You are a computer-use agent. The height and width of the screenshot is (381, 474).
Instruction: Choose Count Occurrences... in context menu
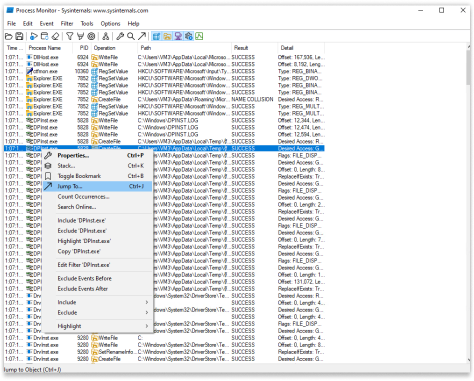pos(98,197)
